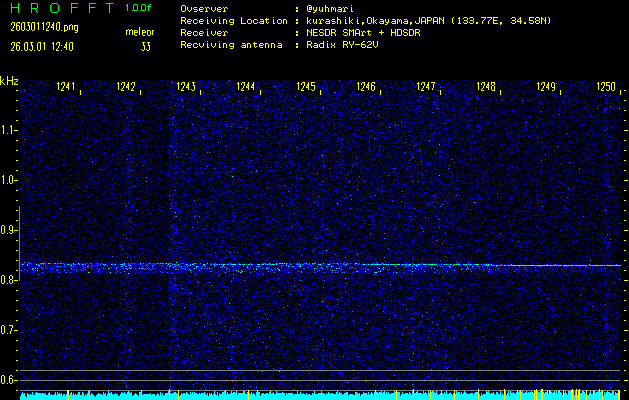This screenshot has height=400, width=629.
Task: Select the NESDR SMArt + HDSDR value
Action: [363, 33]
